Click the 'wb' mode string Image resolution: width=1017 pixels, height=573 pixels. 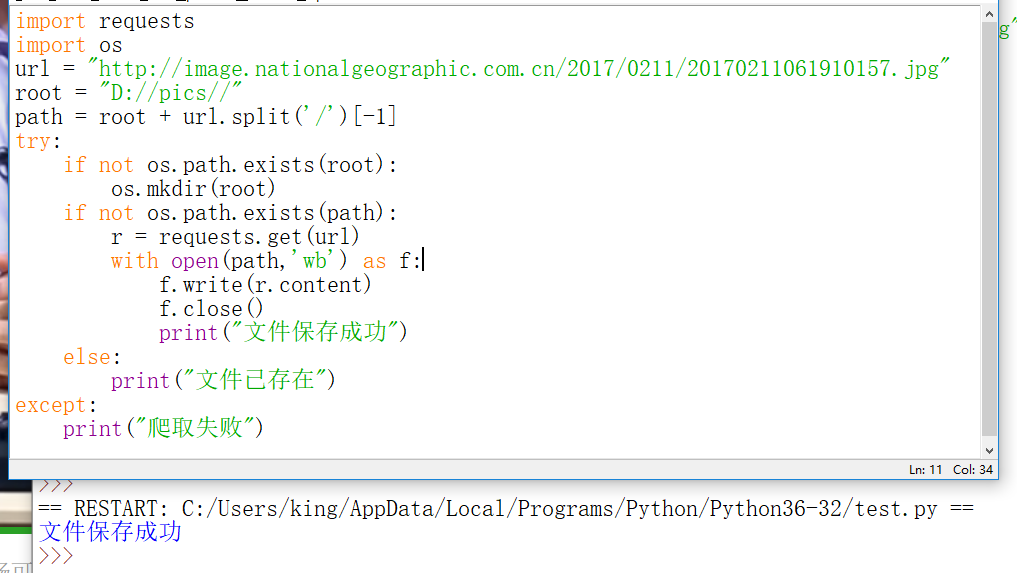(x=315, y=261)
